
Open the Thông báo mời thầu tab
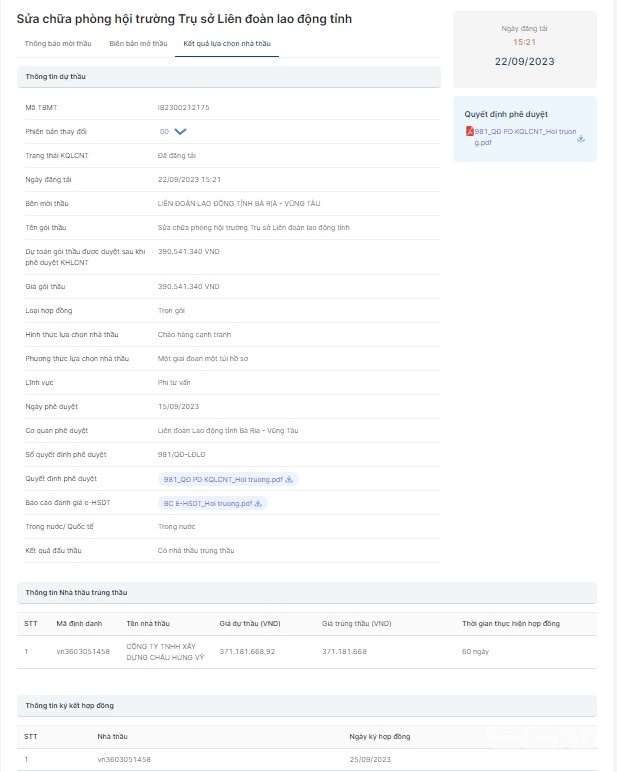click(x=59, y=44)
